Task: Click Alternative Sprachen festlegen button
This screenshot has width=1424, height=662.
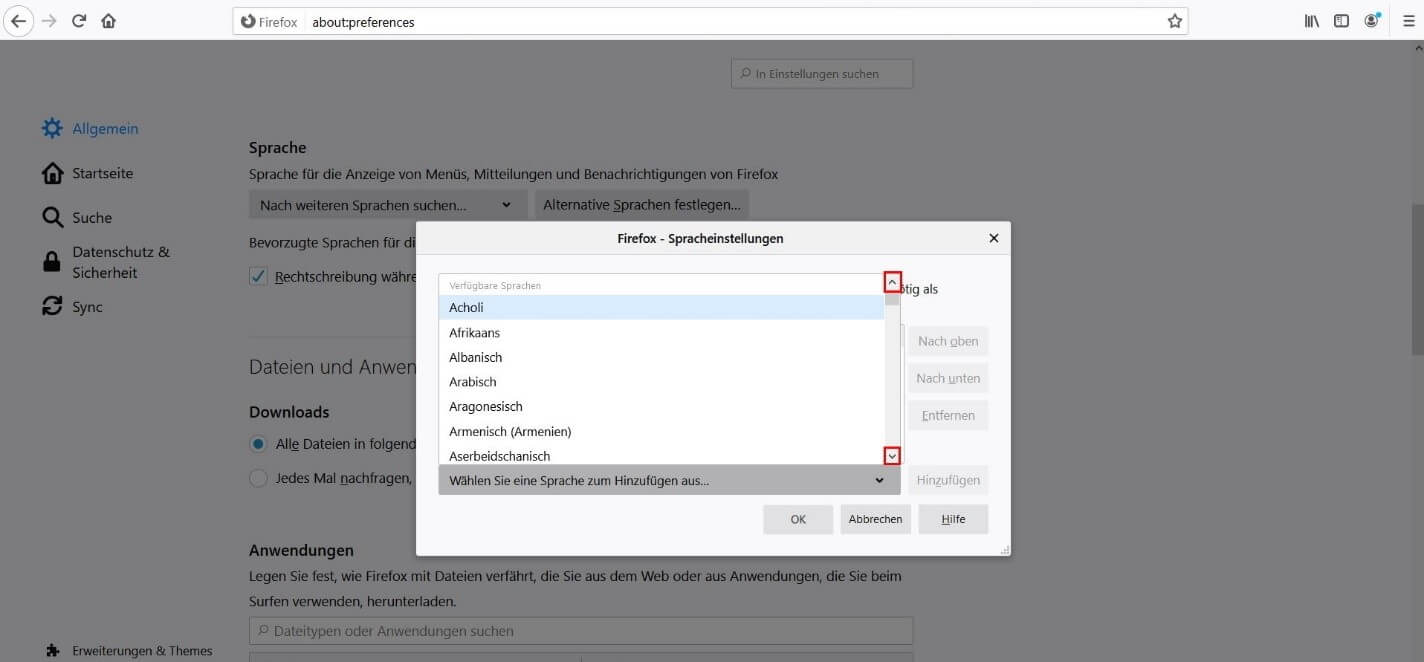Action: [641, 205]
